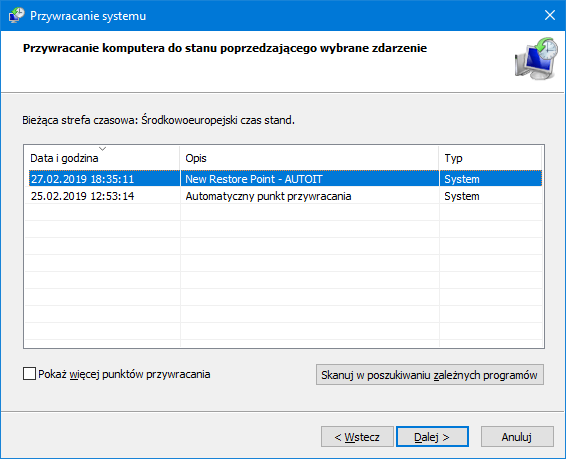
Task: Click the date 25.02.2019 12:53:14 cell
Action: (x=82, y=196)
